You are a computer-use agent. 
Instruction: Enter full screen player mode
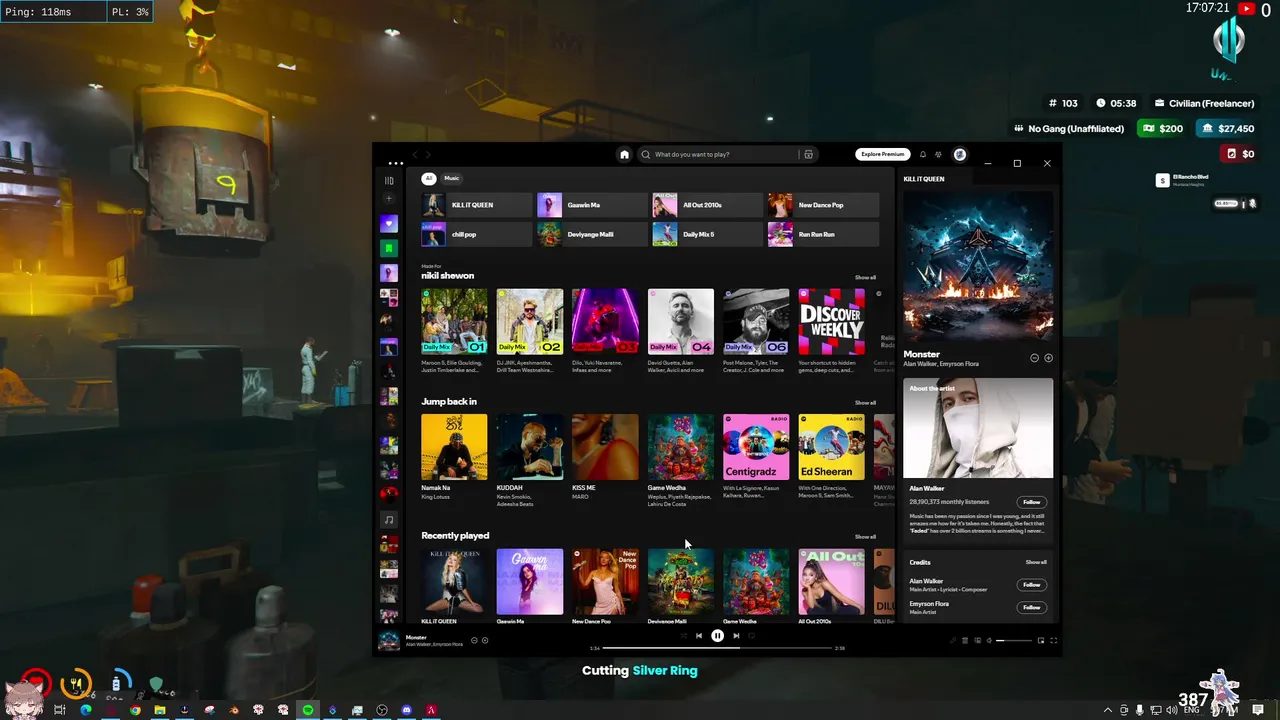click(x=1053, y=640)
